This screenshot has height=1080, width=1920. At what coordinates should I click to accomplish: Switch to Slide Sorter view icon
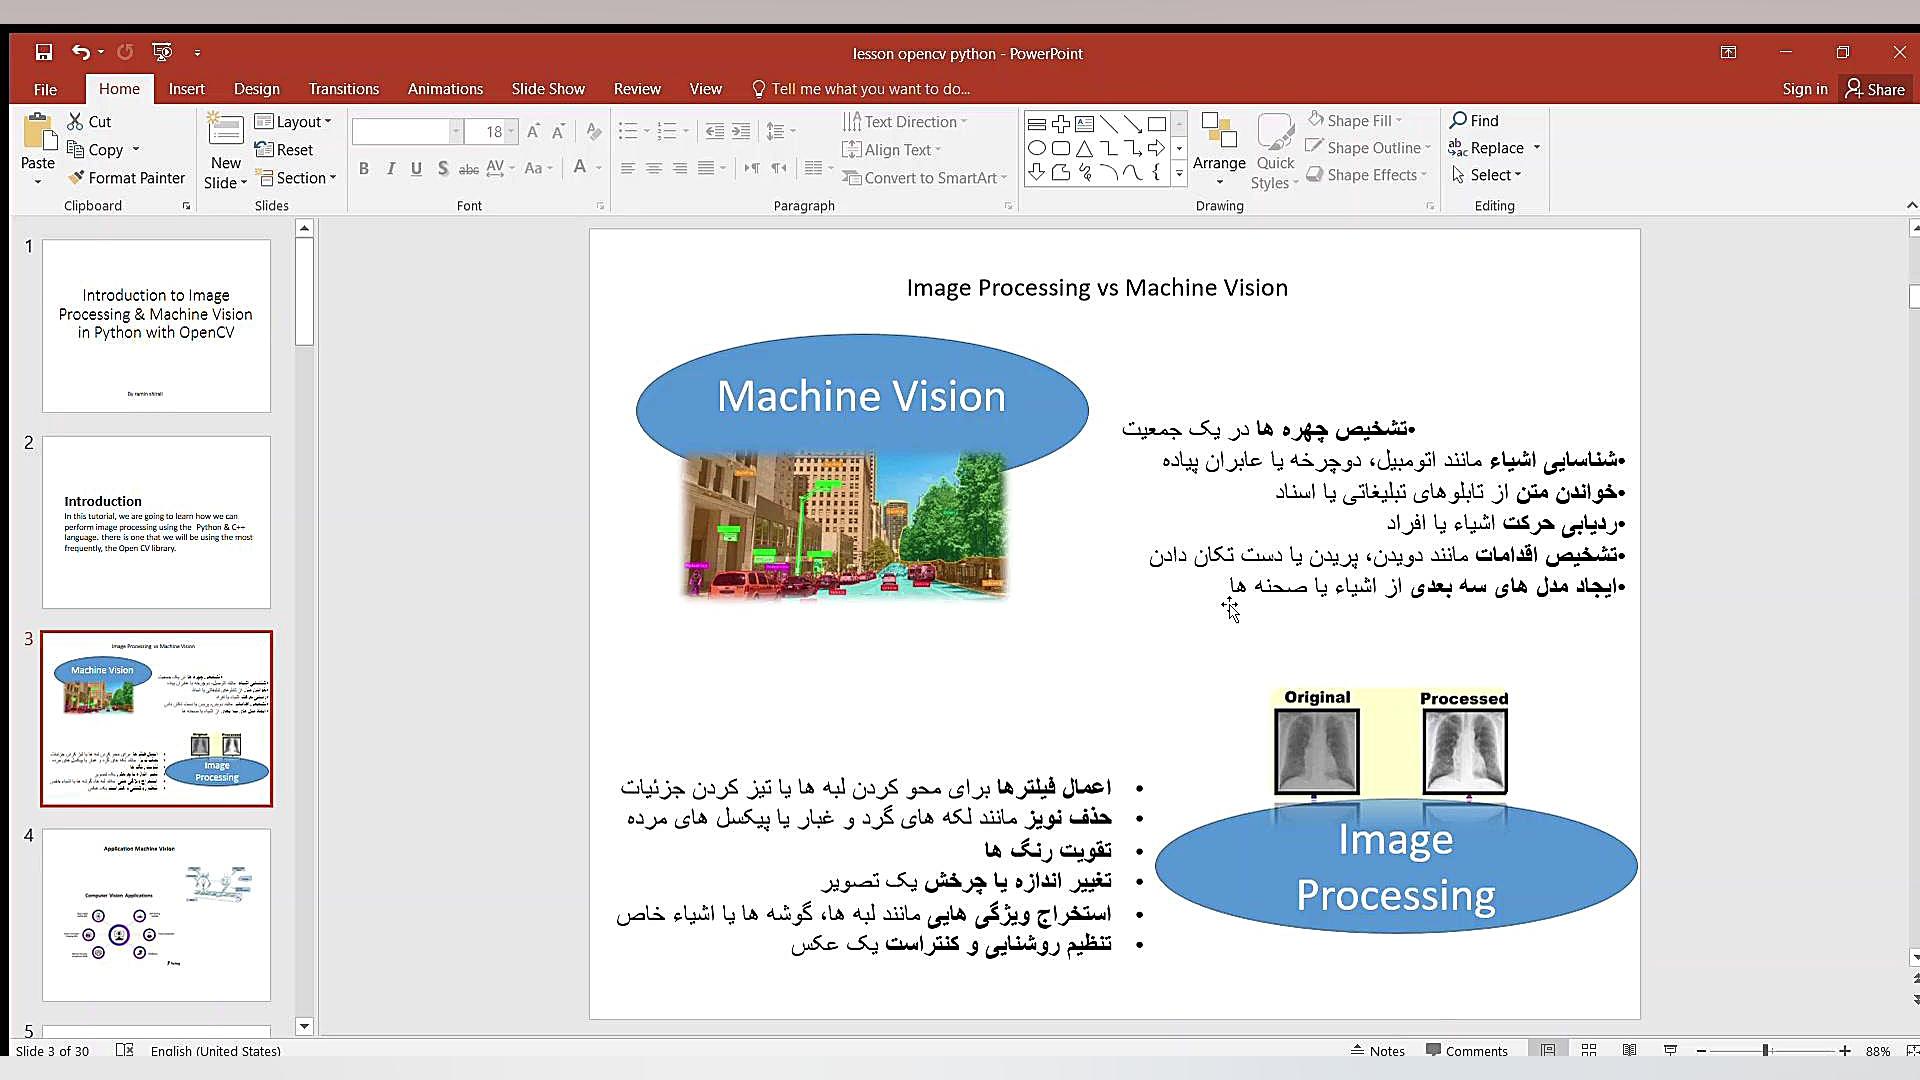1588,1050
